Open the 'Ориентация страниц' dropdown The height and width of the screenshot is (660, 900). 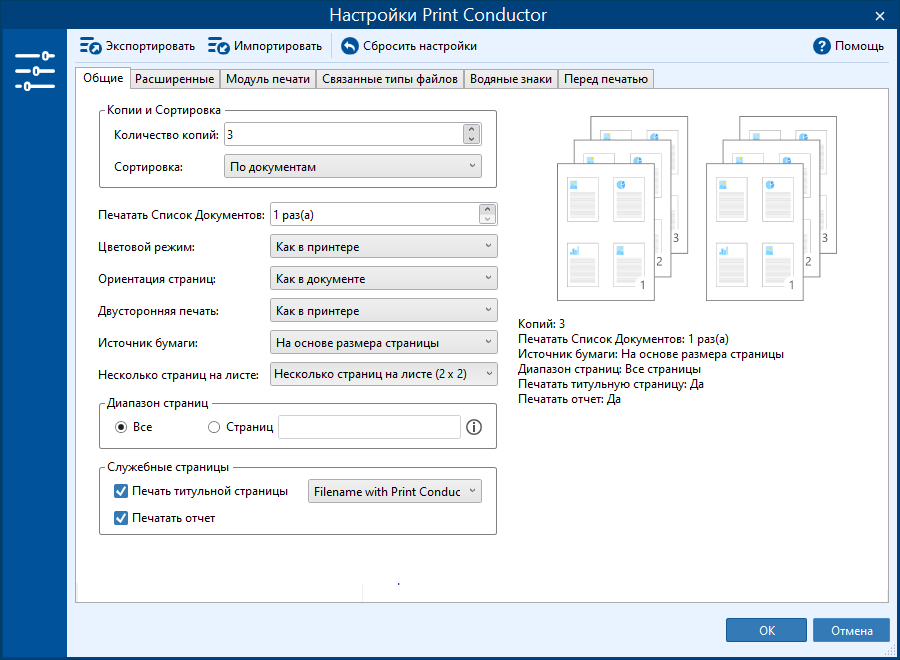point(383,278)
